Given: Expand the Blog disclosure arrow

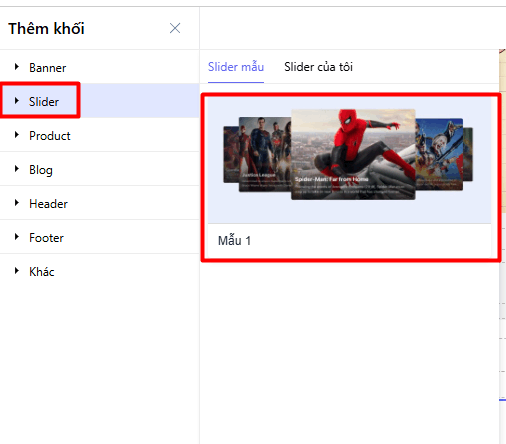Looking at the screenshot, I should click(17, 169).
